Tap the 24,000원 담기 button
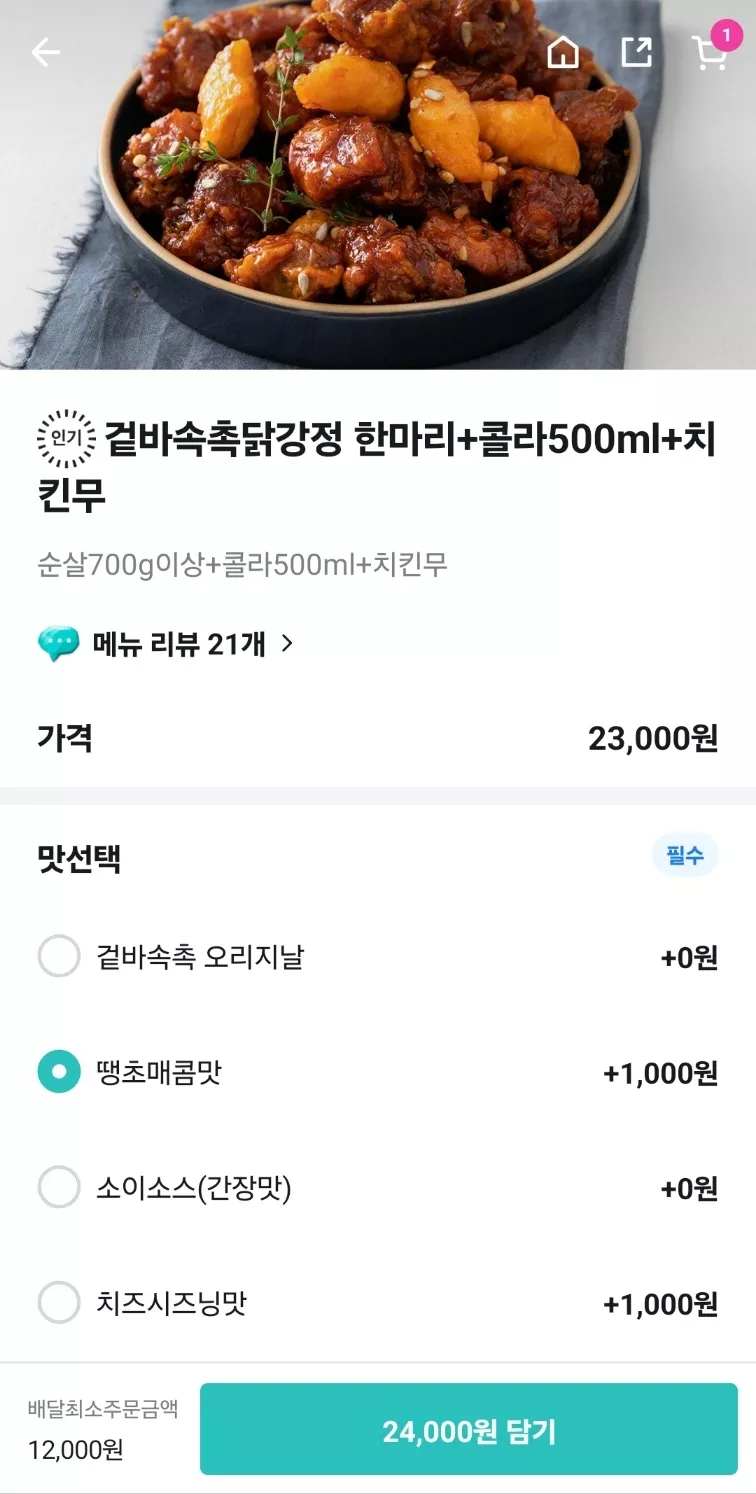Screen dimensions: 756x1494 click(469, 1429)
